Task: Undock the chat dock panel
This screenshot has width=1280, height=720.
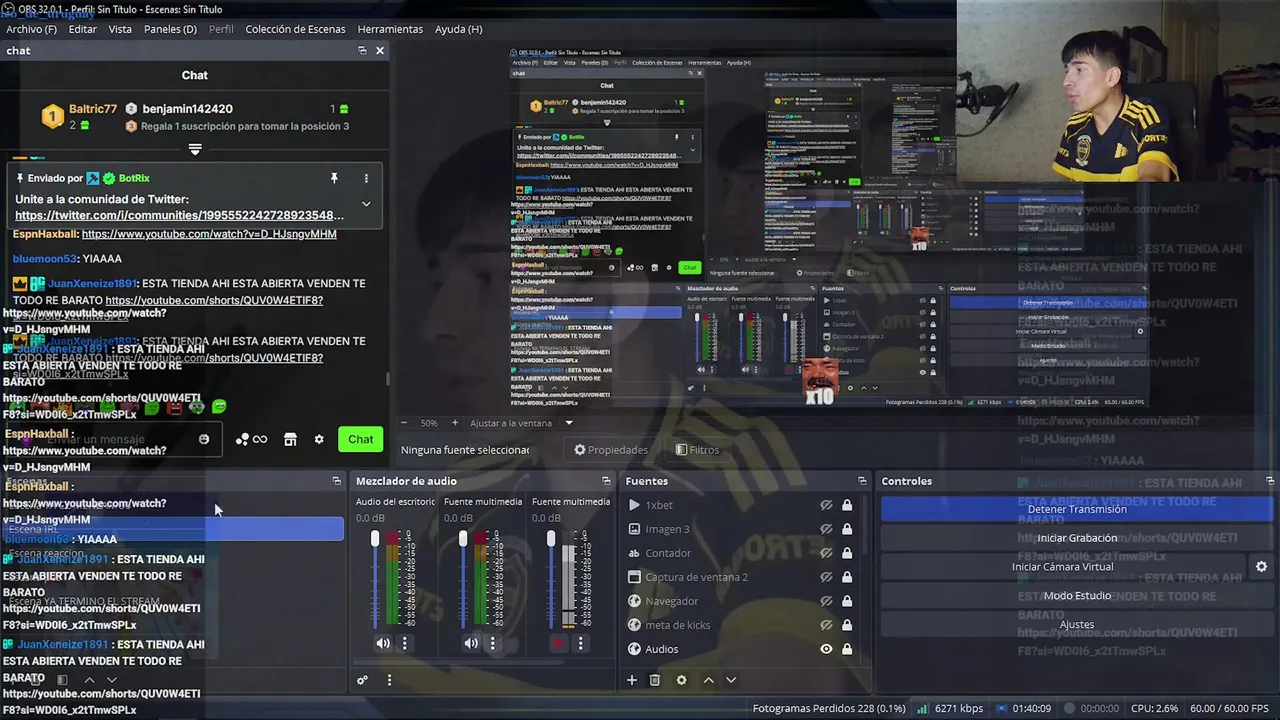Action: click(x=362, y=50)
